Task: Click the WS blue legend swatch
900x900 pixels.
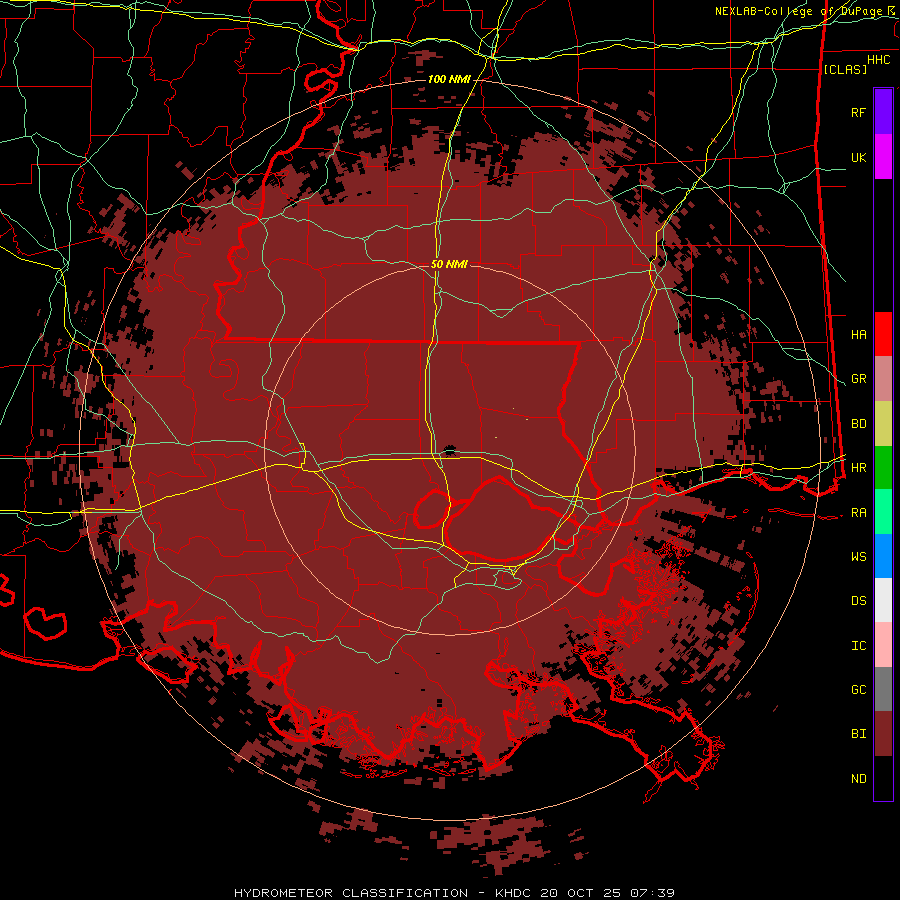Action: coord(883,556)
